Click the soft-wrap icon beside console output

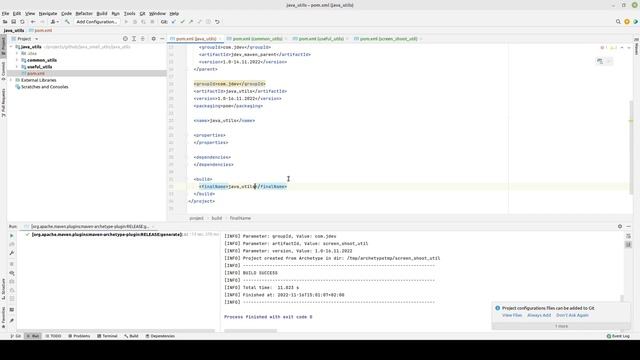(629, 236)
